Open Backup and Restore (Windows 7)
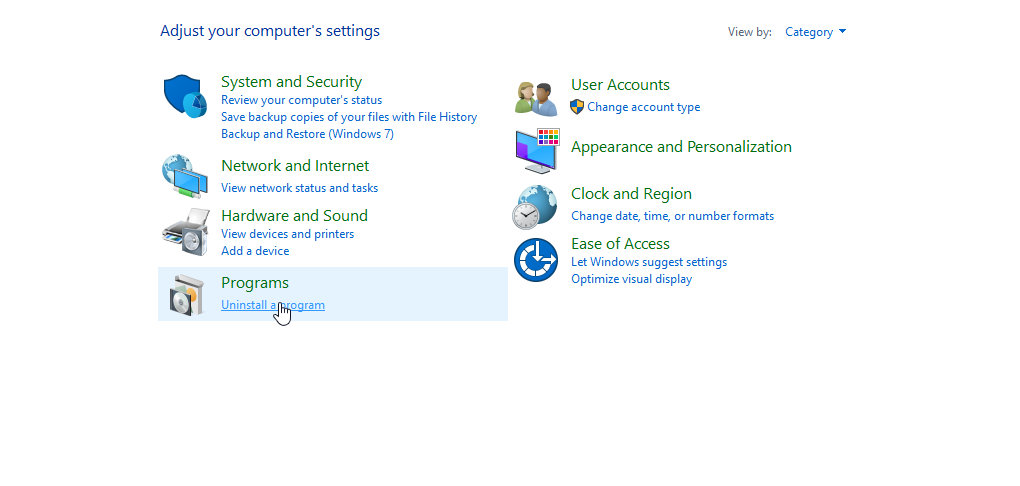 [x=307, y=134]
